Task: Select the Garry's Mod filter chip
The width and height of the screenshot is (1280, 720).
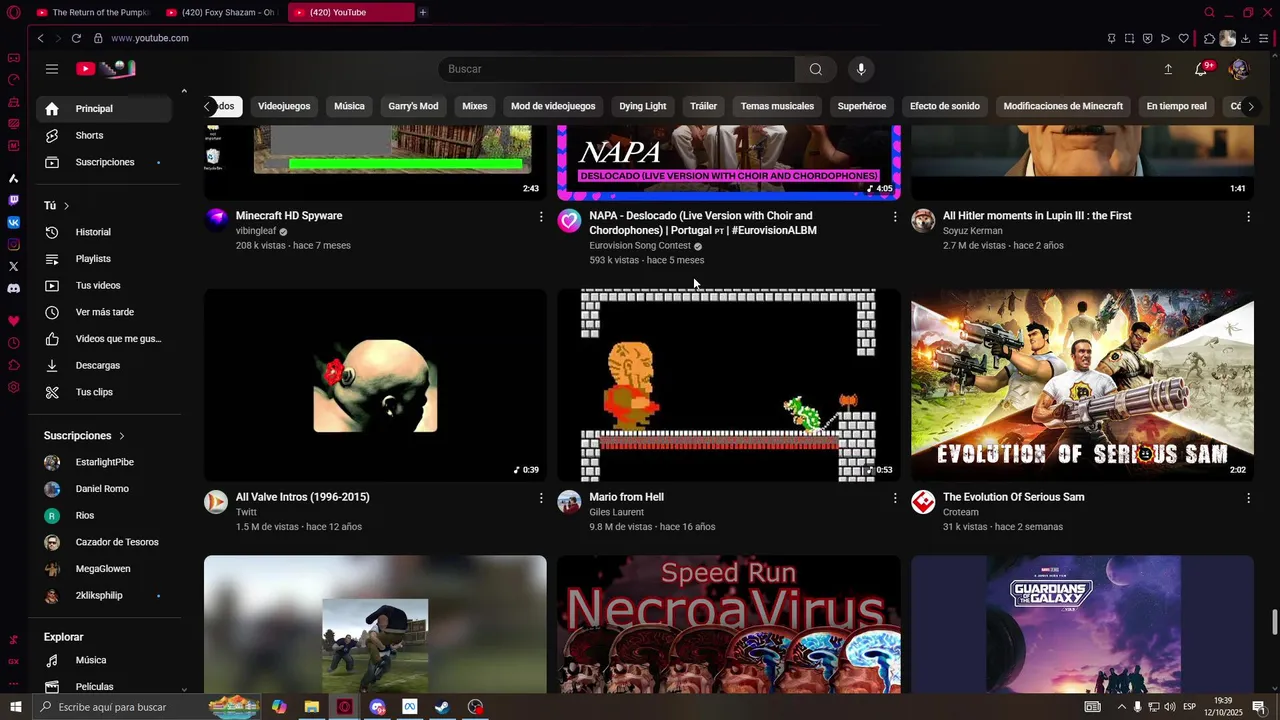Action: point(413,106)
